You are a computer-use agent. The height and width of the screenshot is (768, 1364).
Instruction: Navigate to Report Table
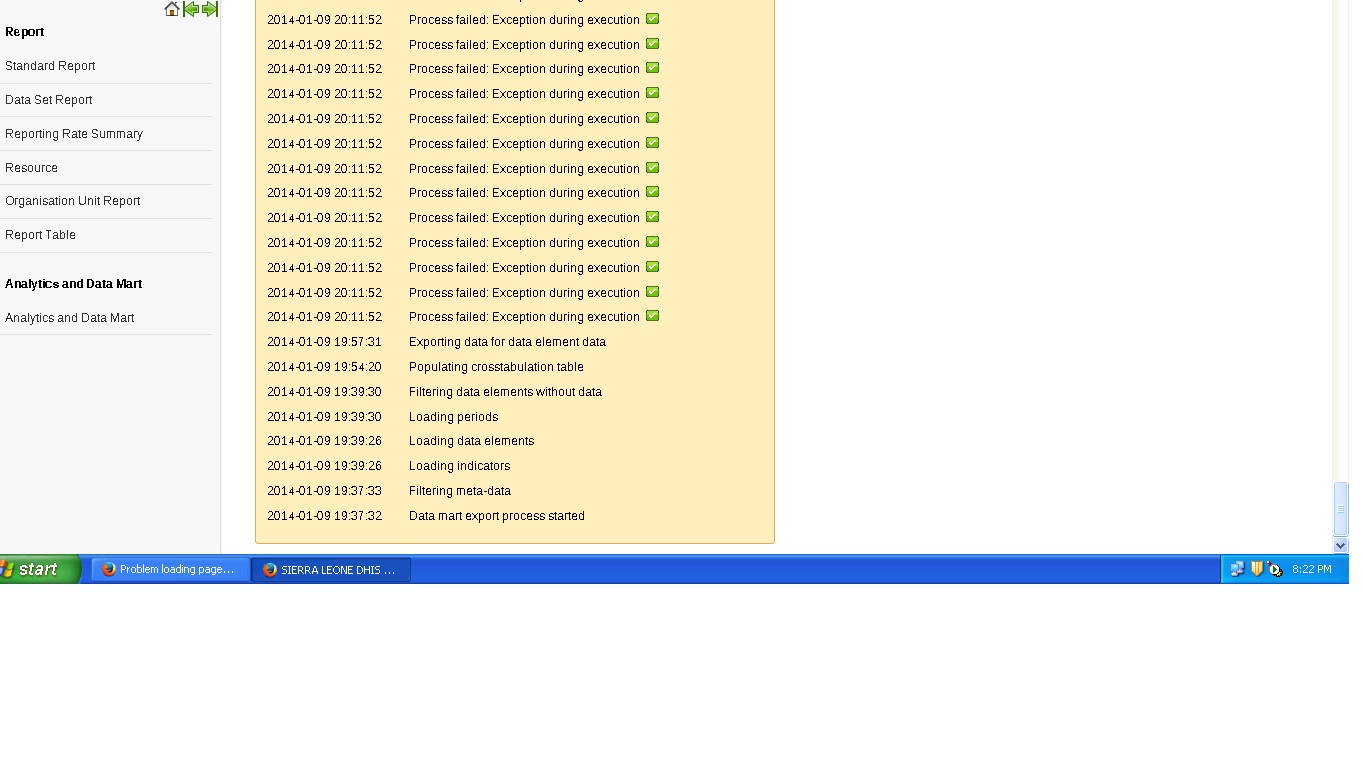(40, 235)
